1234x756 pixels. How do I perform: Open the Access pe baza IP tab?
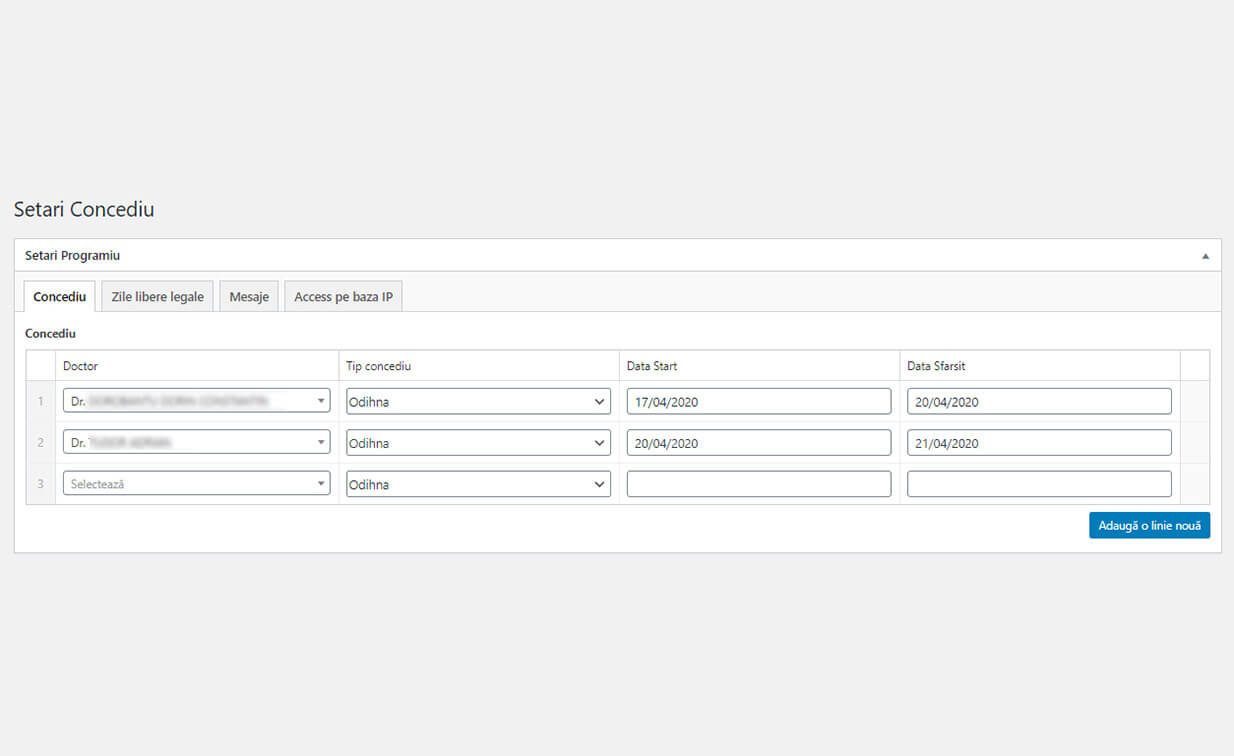point(343,297)
